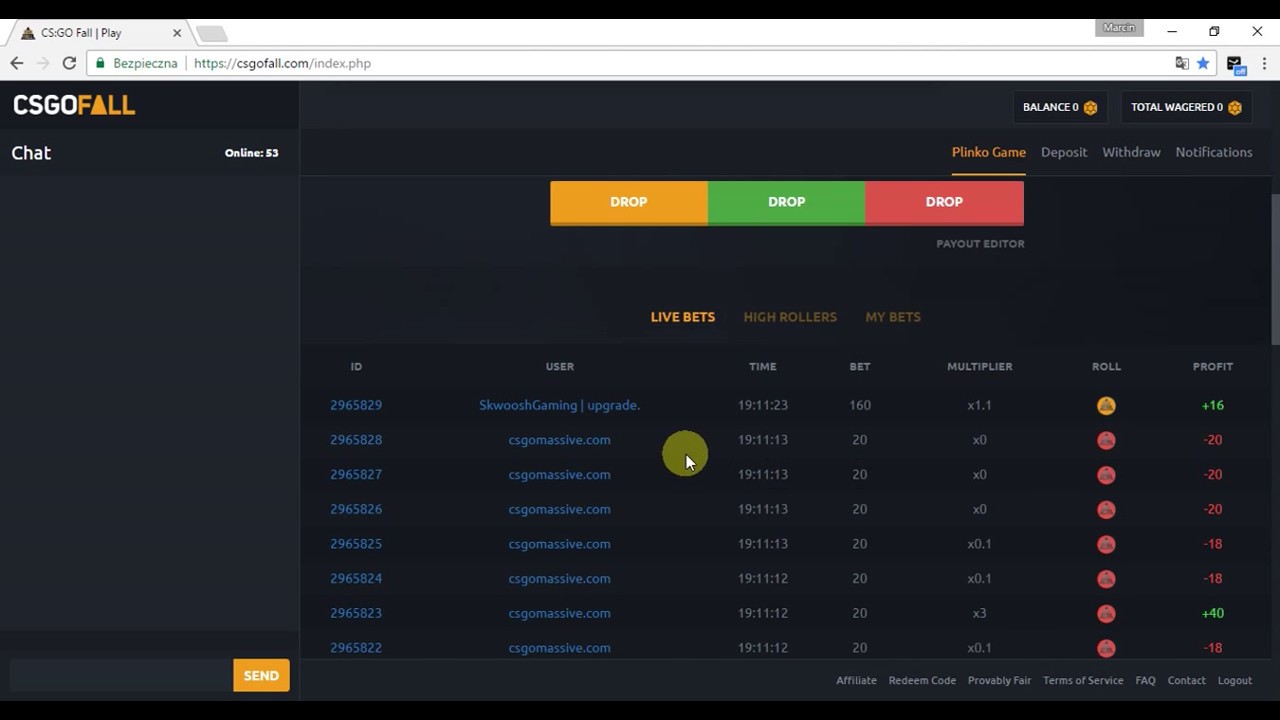
Task: Click the coin icon next to TOTAL WAGERED
Action: tap(1235, 108)
